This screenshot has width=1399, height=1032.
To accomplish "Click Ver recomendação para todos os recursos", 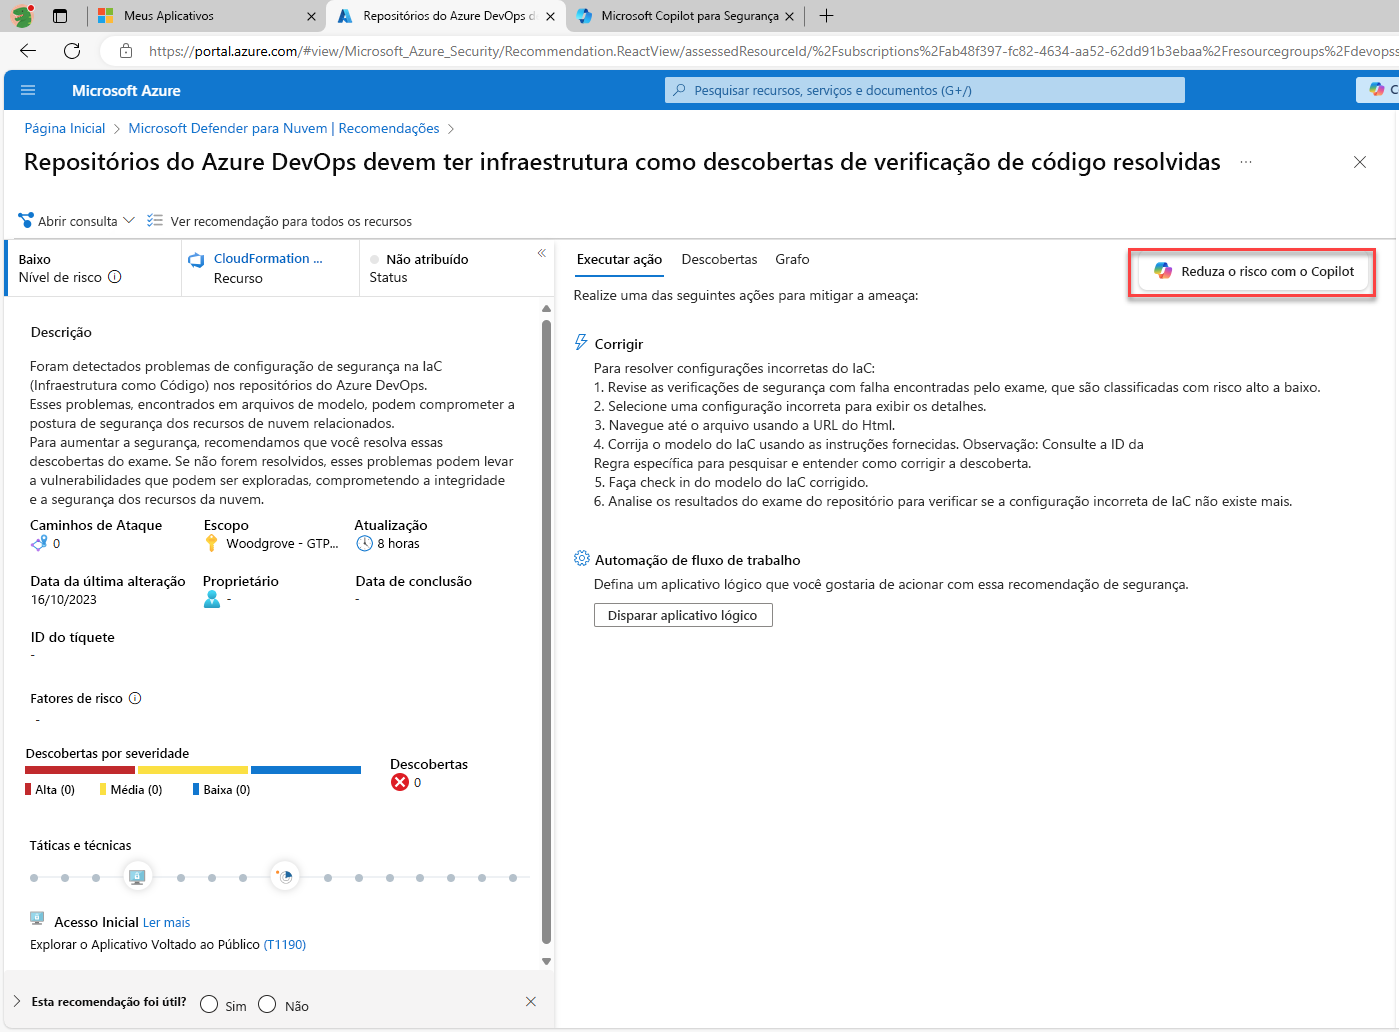I will (x=279, y=221).
